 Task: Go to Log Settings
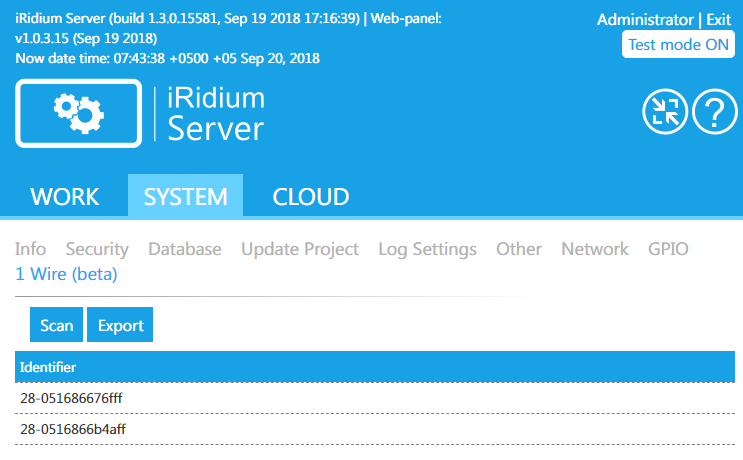coord(427,249)
